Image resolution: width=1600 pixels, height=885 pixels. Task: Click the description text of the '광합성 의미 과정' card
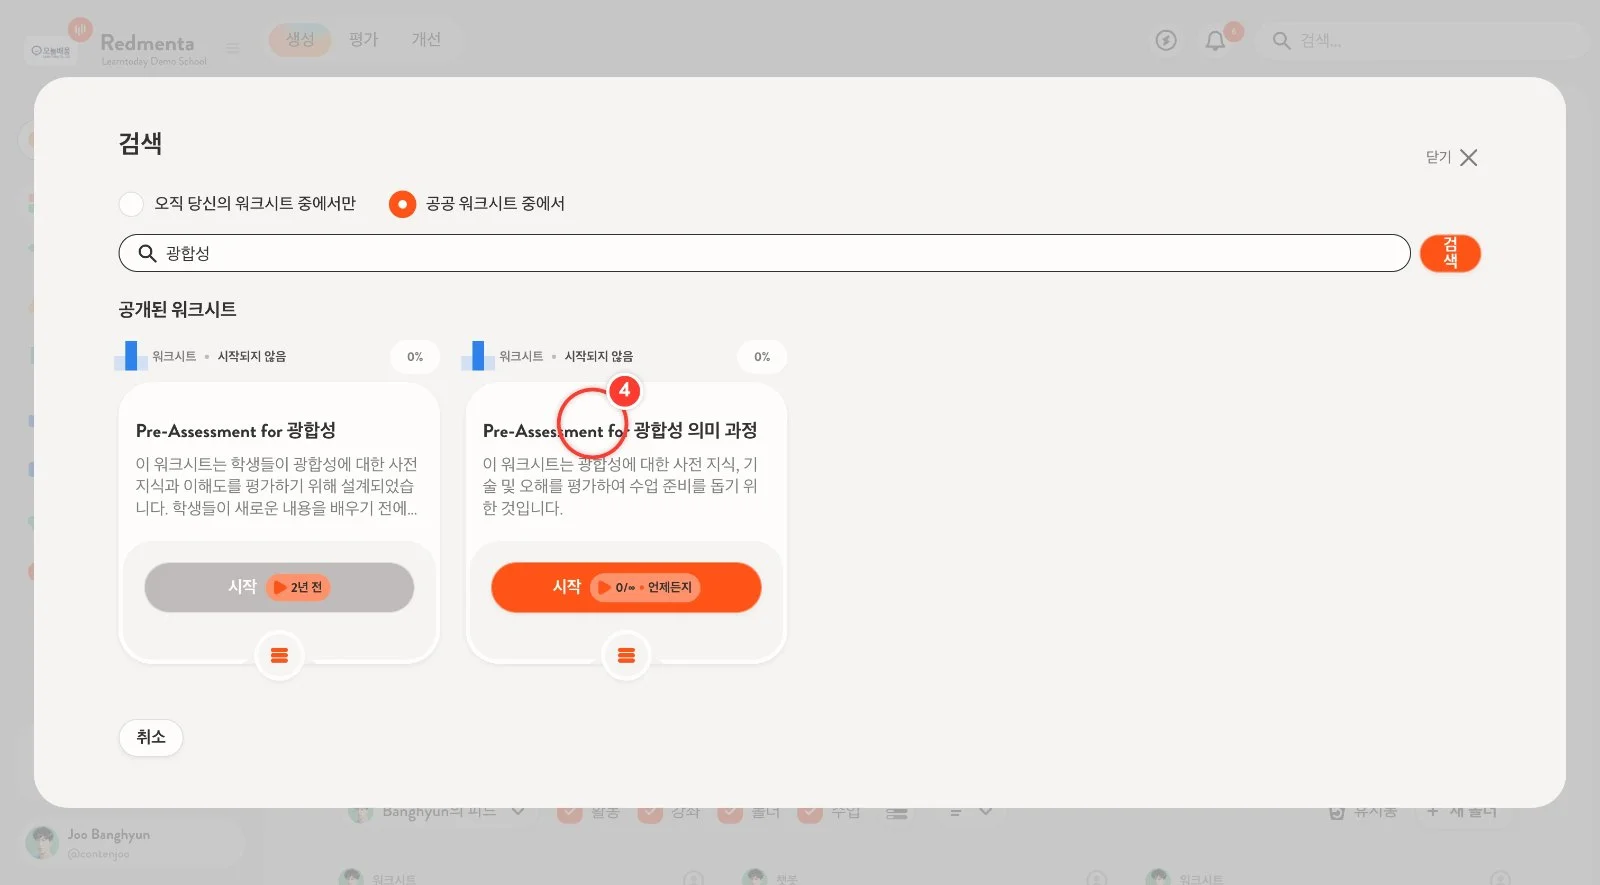coord(620,486)
